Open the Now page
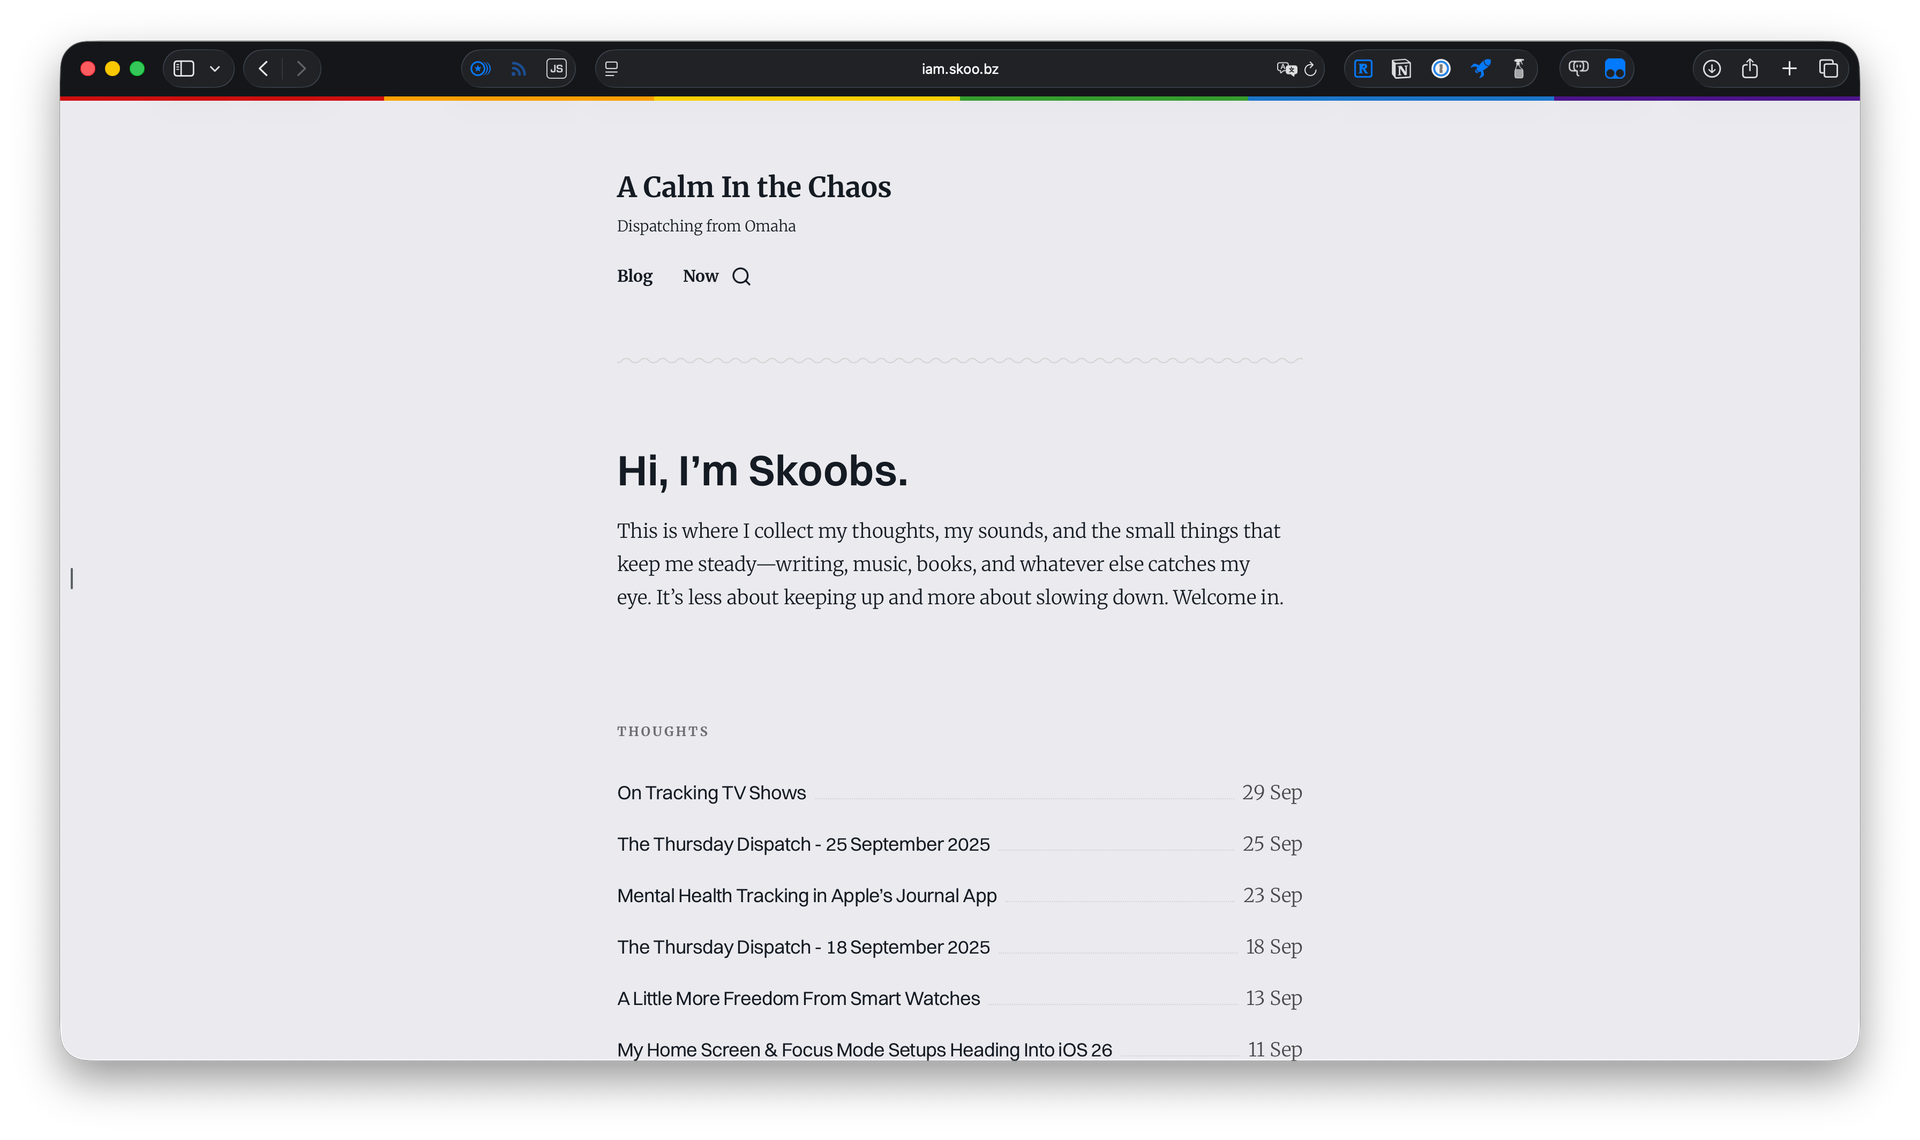1920x1140 pixels. (700, 276)
